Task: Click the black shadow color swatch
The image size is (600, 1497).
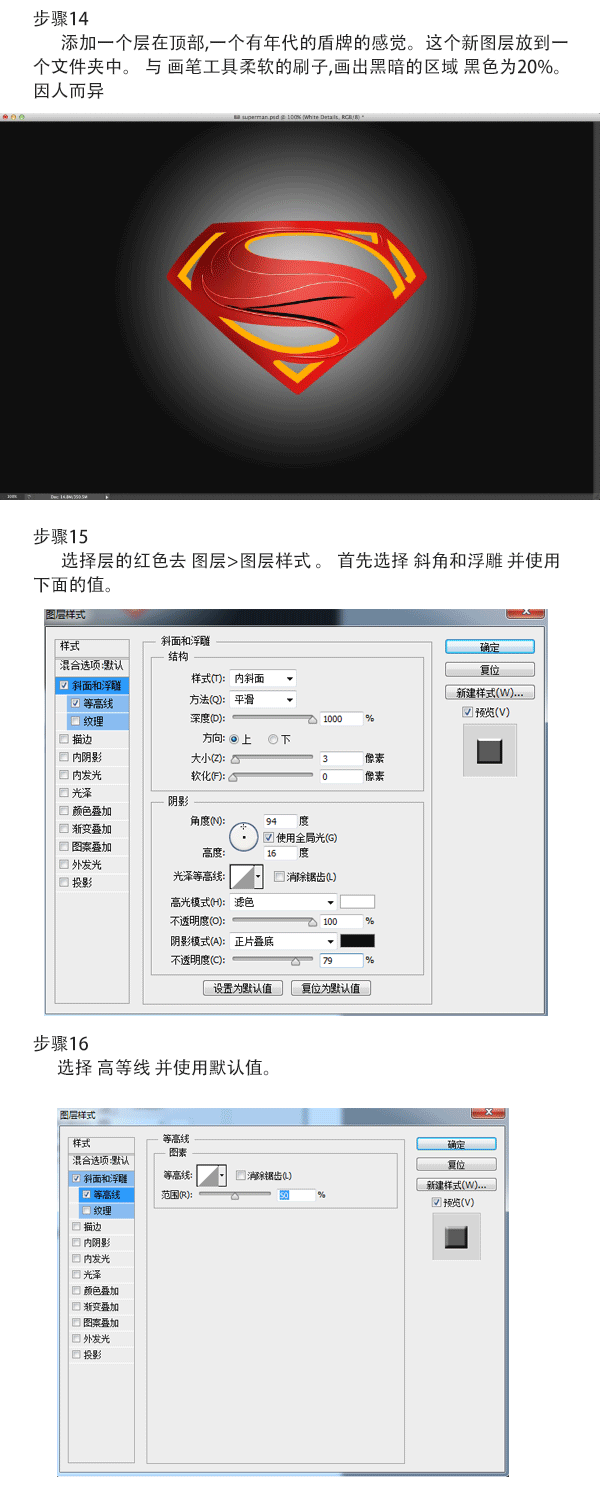Action: (357, 941)
